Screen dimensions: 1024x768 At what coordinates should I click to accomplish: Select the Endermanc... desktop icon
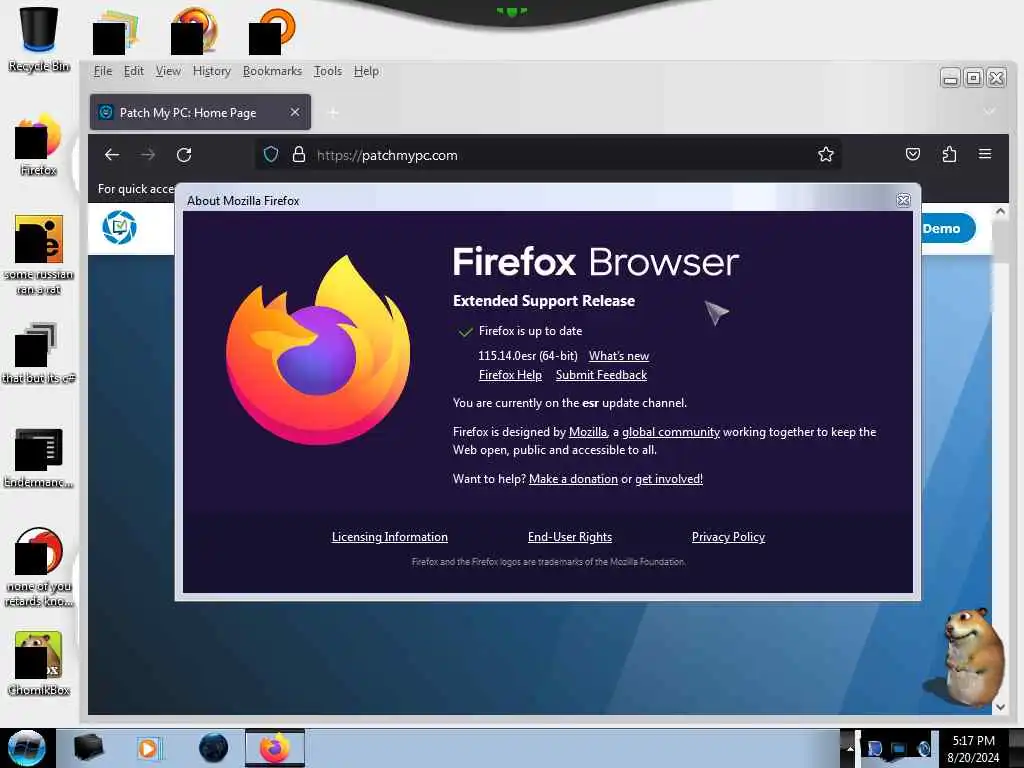tap(39, 458)
